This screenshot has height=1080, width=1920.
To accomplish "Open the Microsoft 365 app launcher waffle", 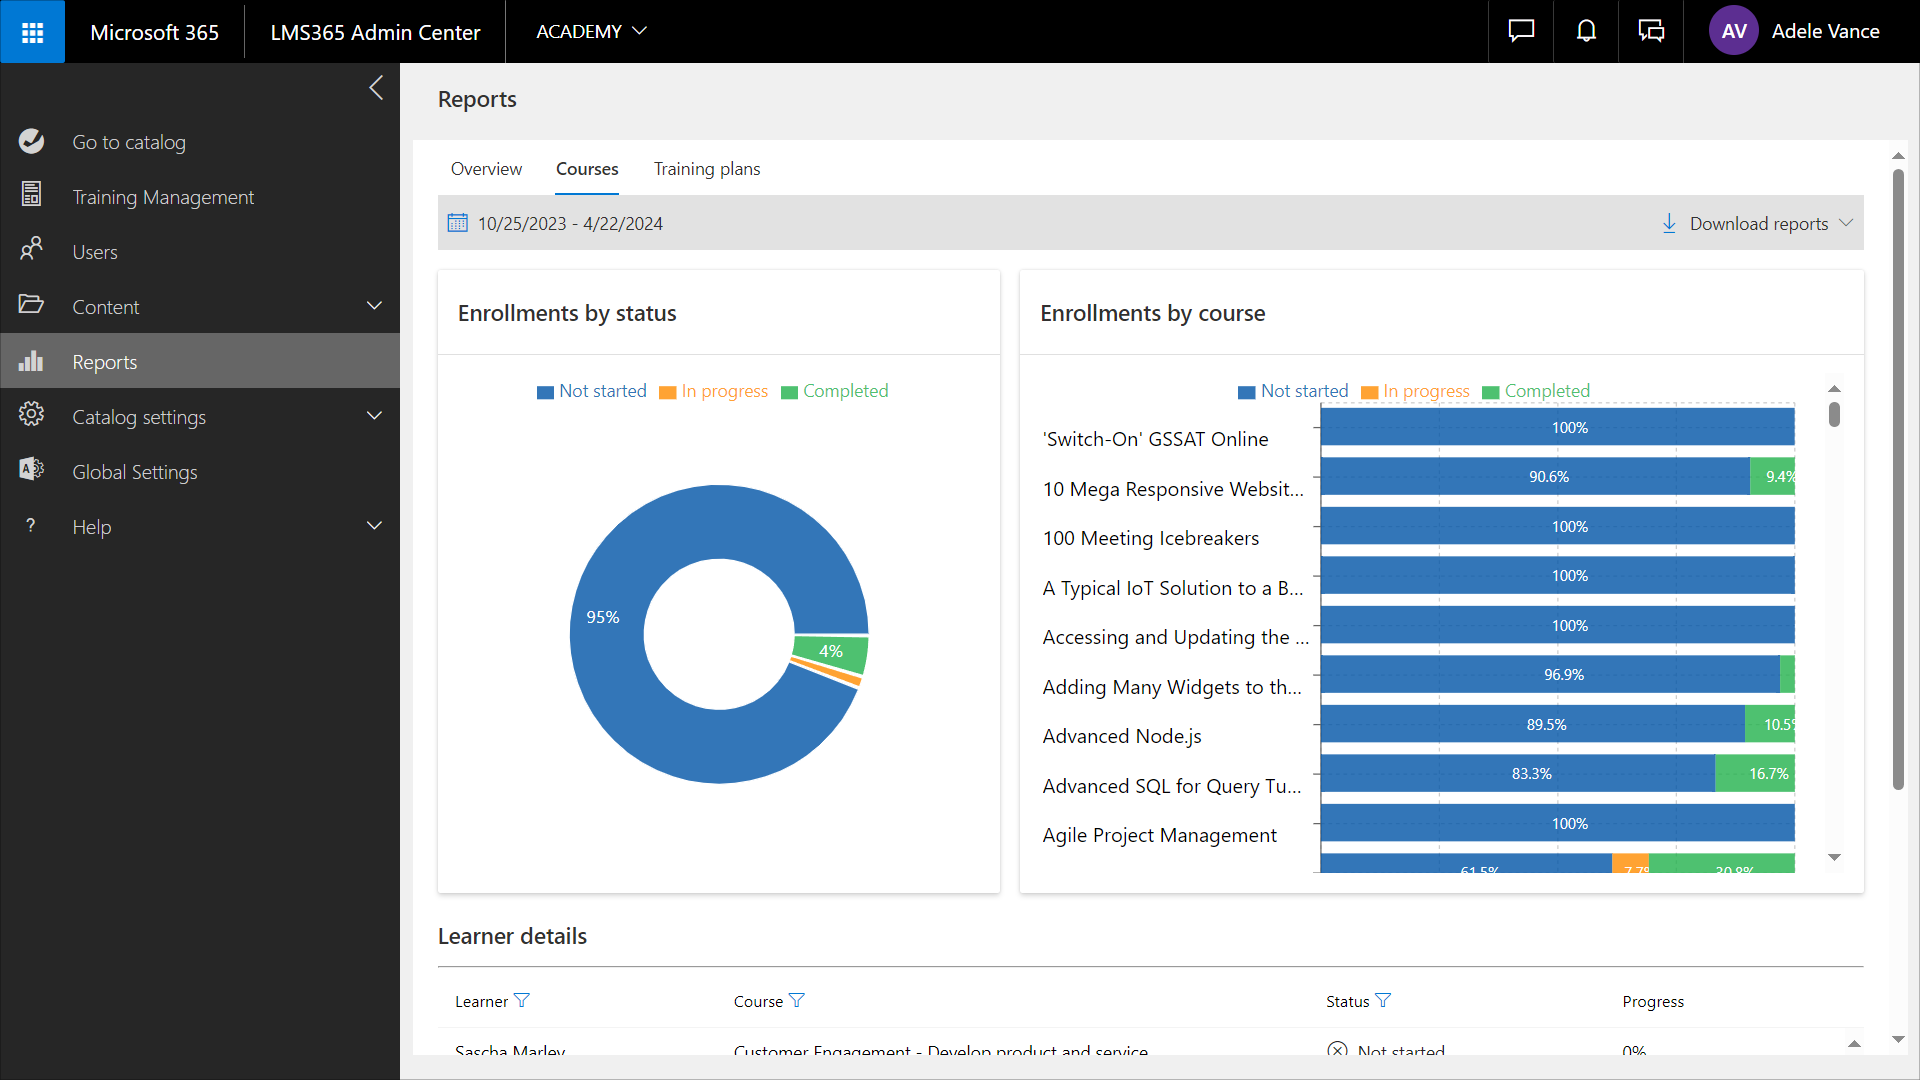I will tap(32, 32).
